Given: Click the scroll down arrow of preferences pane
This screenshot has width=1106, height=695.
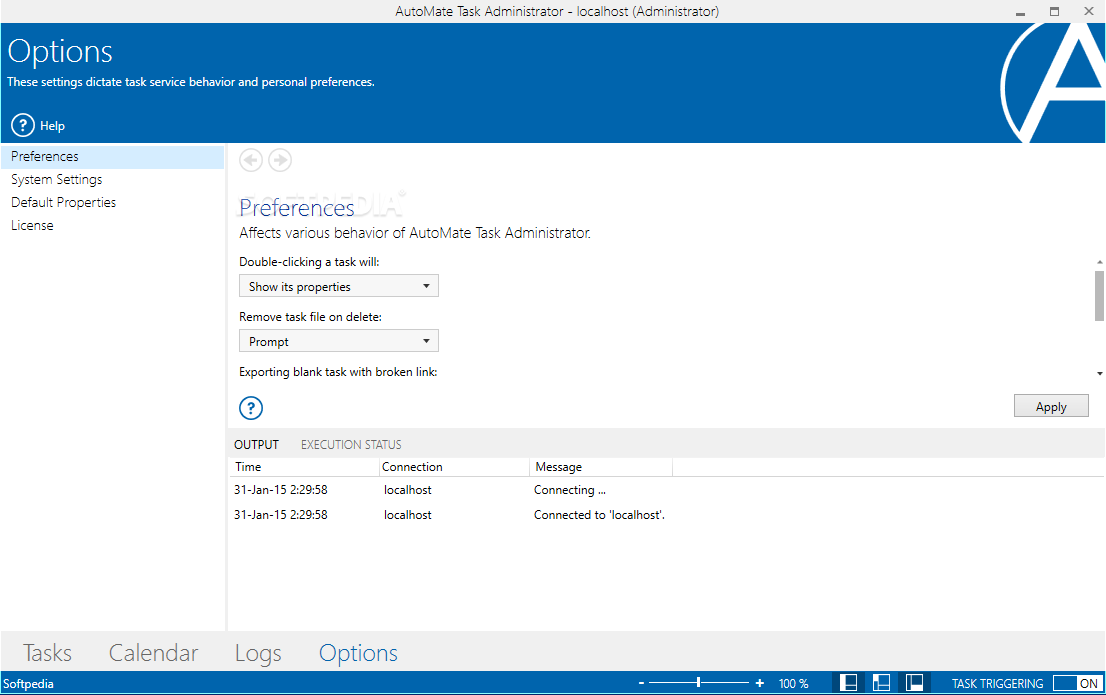Looking at the screenshot, I should pos(1100,373).
